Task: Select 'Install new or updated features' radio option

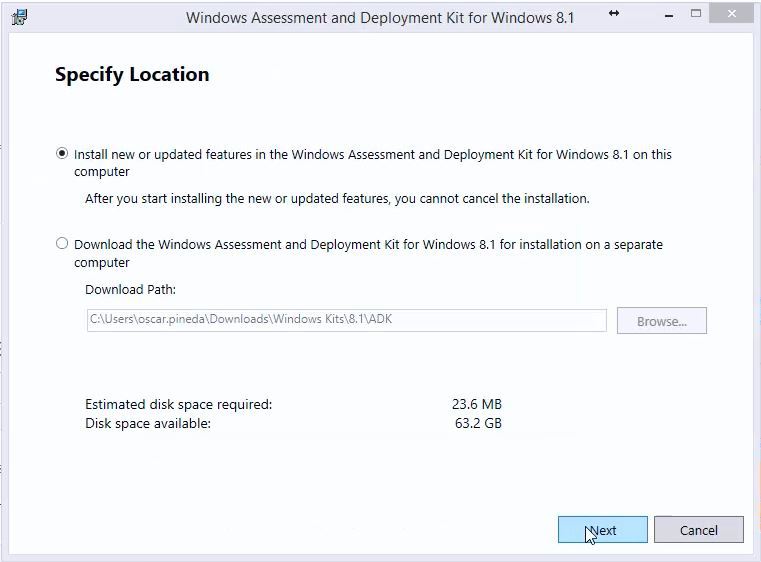Action: click(62, 154)
